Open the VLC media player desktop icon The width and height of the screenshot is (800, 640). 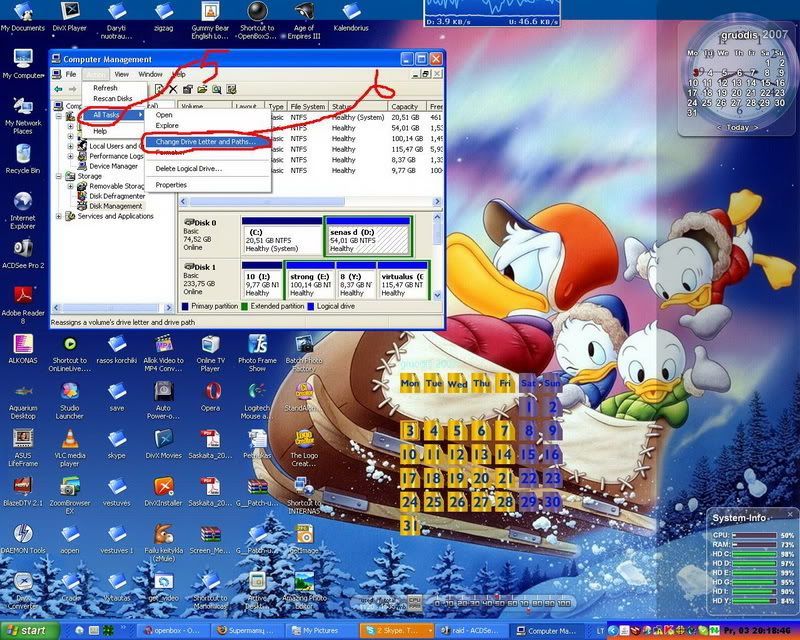(69, 448)
